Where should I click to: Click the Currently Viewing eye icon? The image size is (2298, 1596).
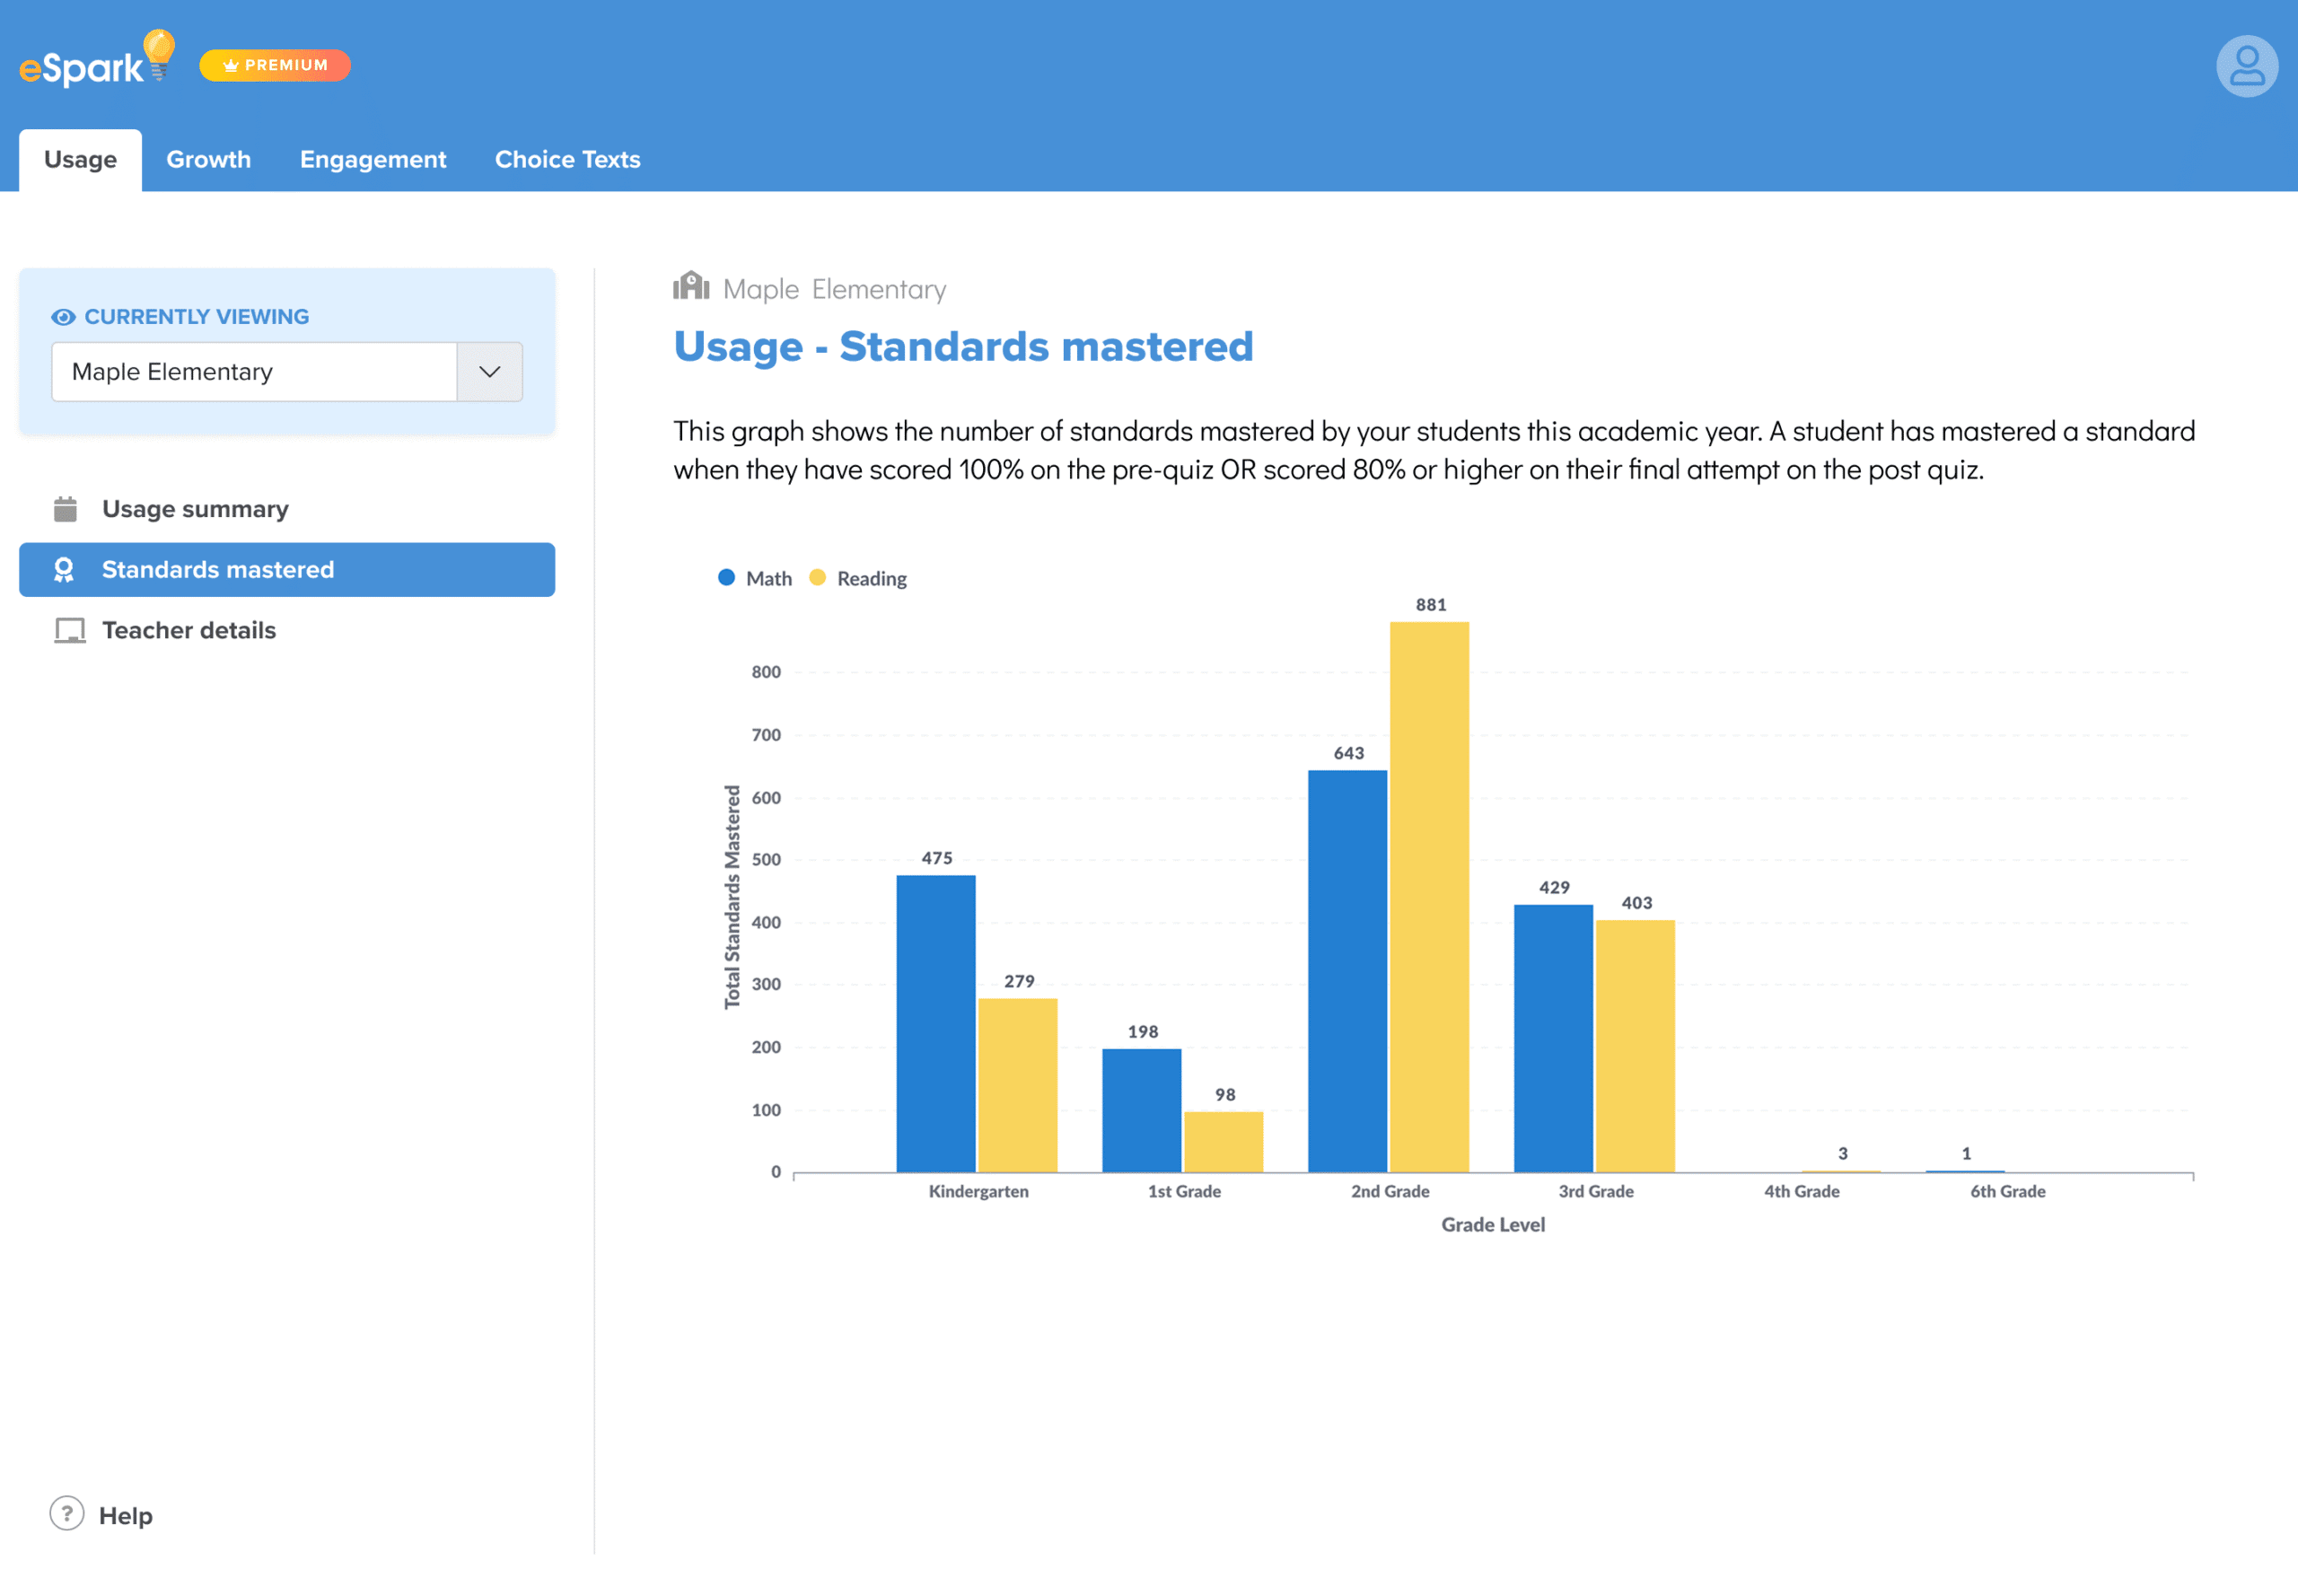[63, 317]
